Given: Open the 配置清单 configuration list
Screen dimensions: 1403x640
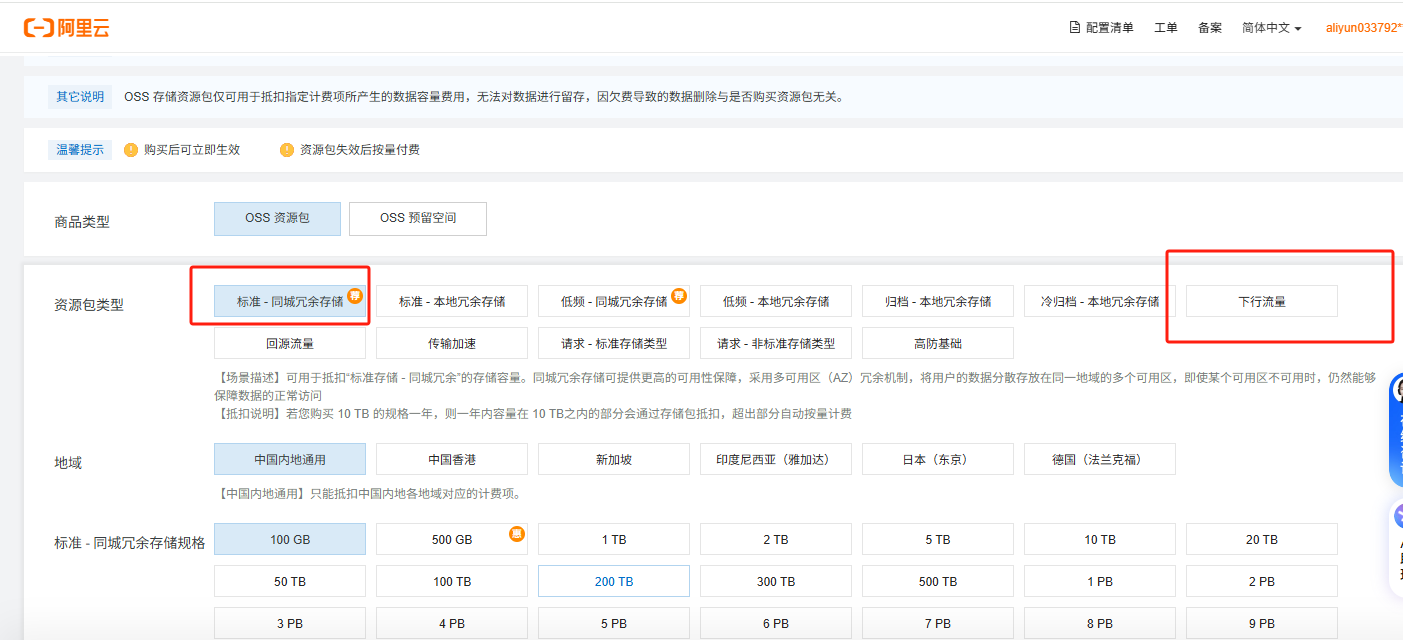Looking at the screenshot, I should click(1101, 28).
